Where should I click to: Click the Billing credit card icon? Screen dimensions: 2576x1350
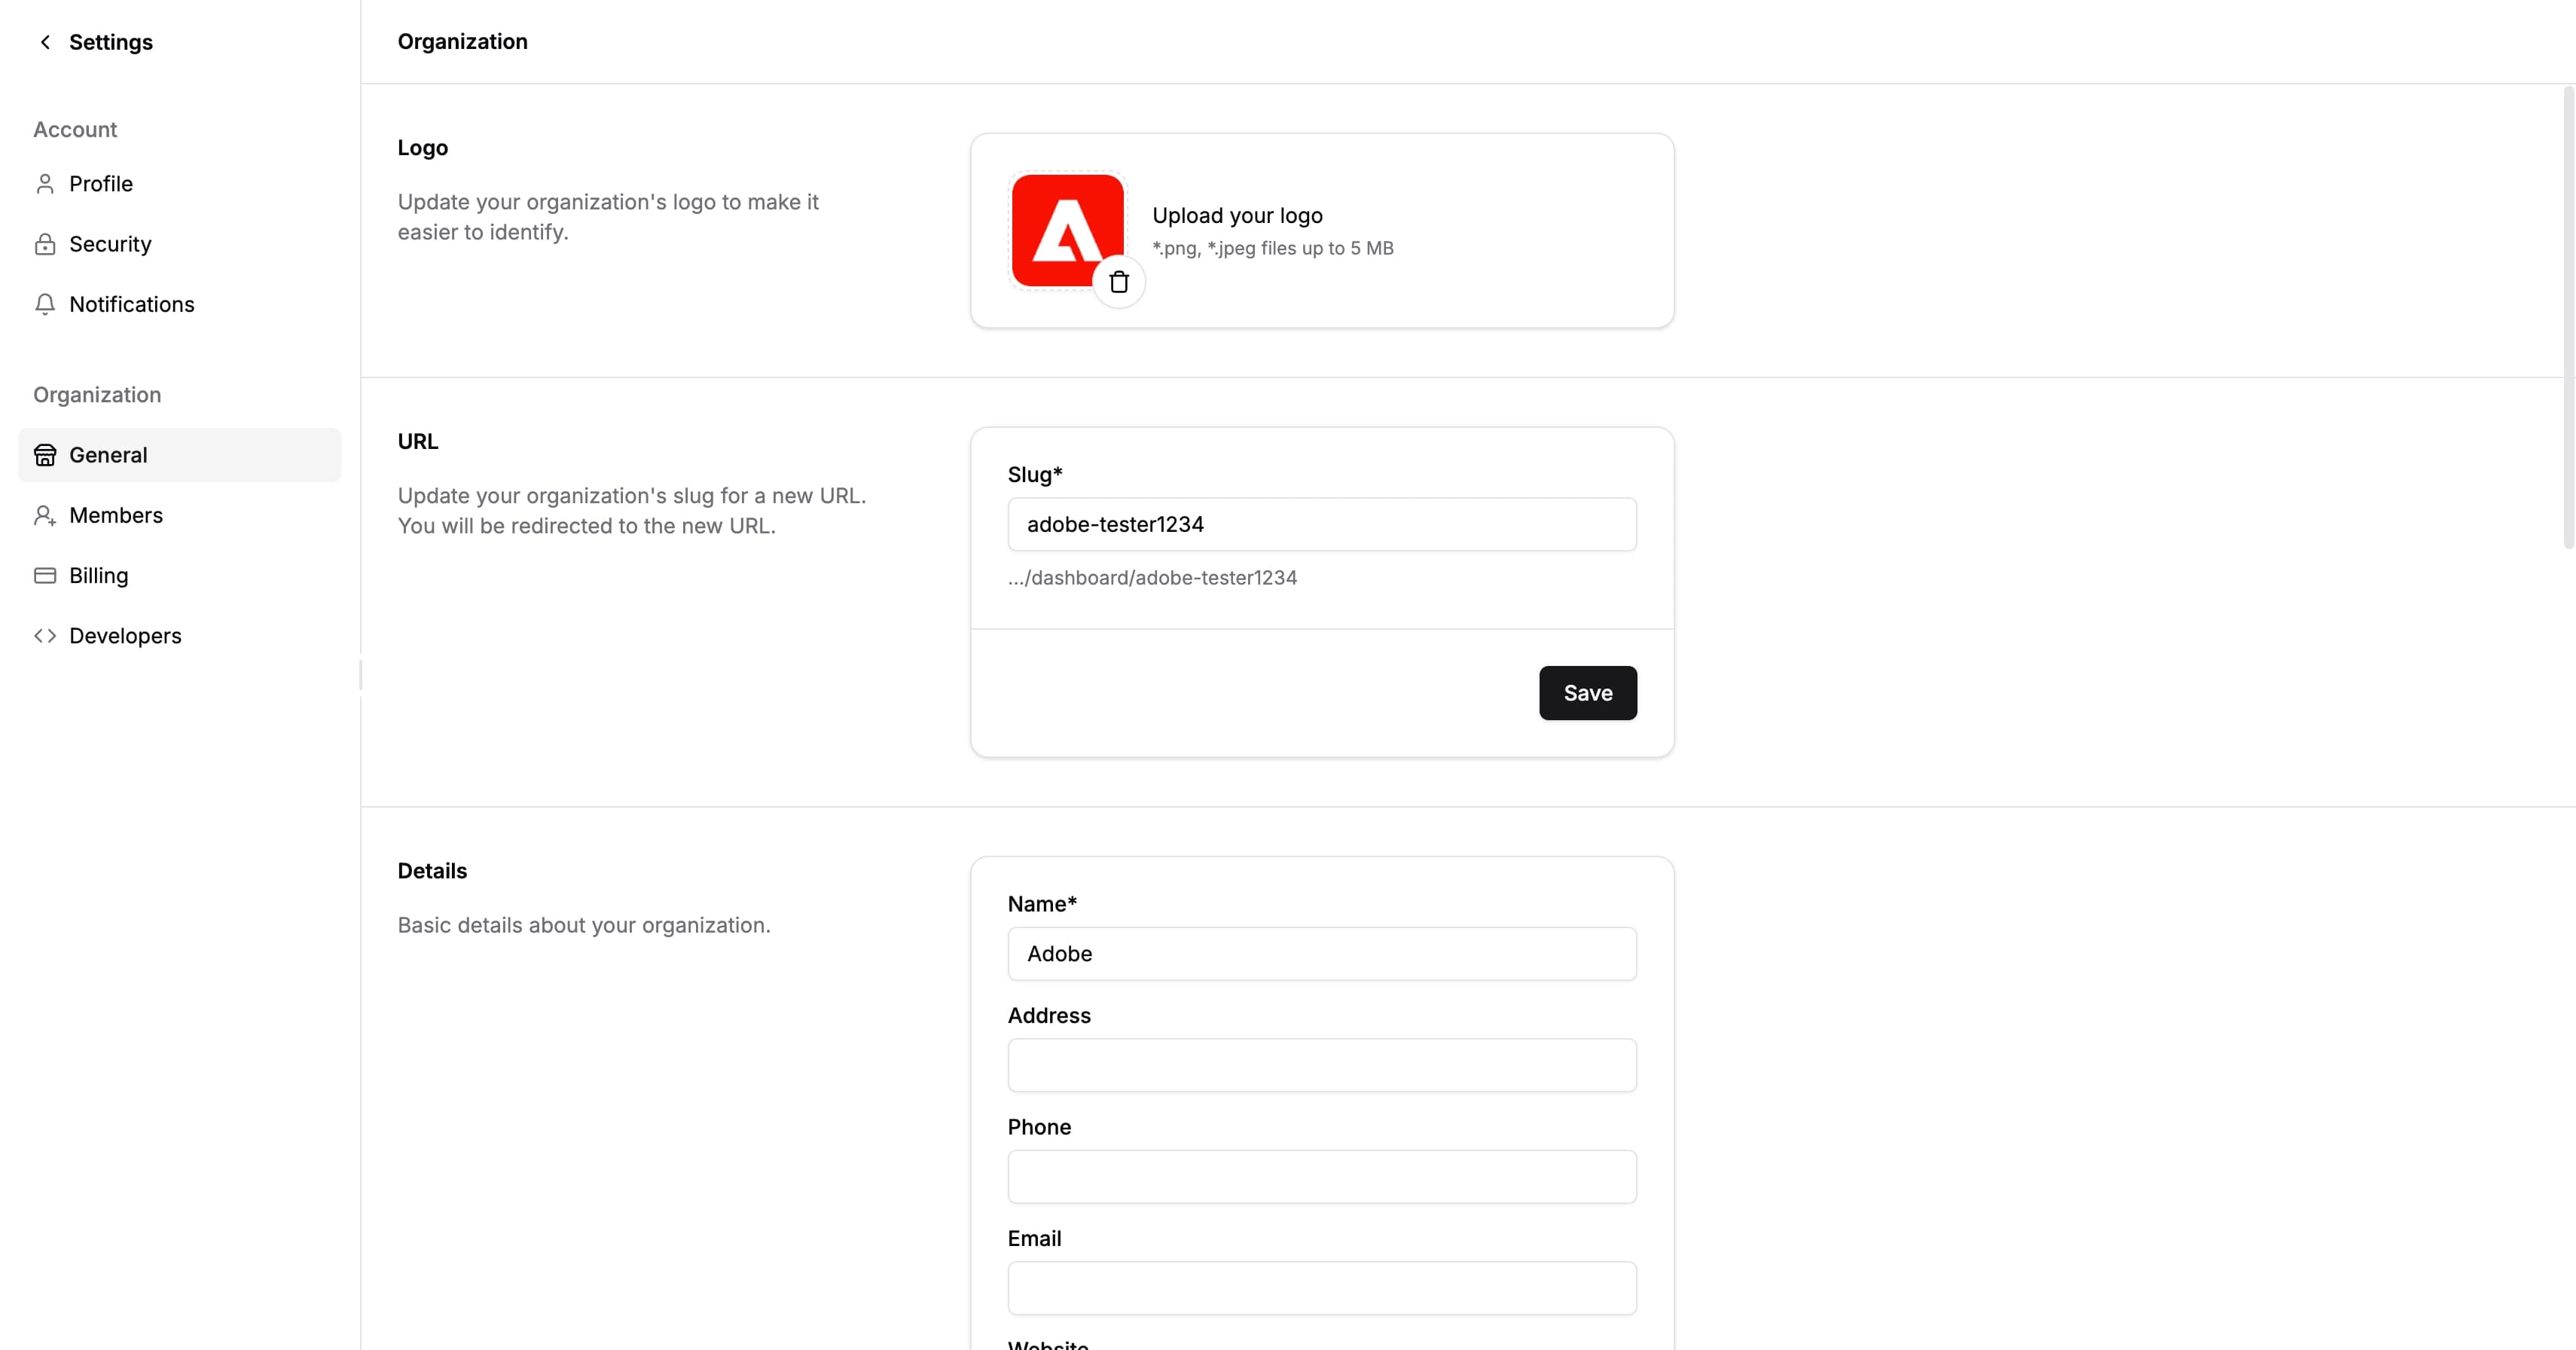[x=45, y=576]
